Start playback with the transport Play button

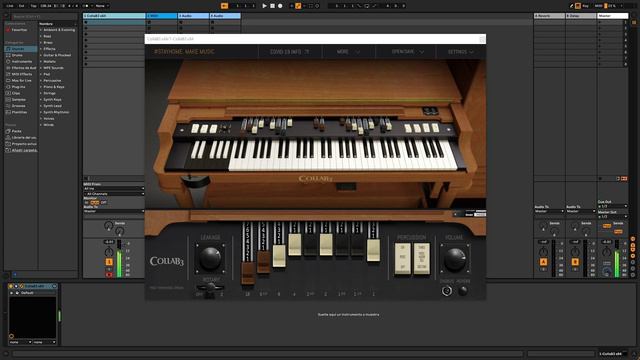[x=264, y=6]
